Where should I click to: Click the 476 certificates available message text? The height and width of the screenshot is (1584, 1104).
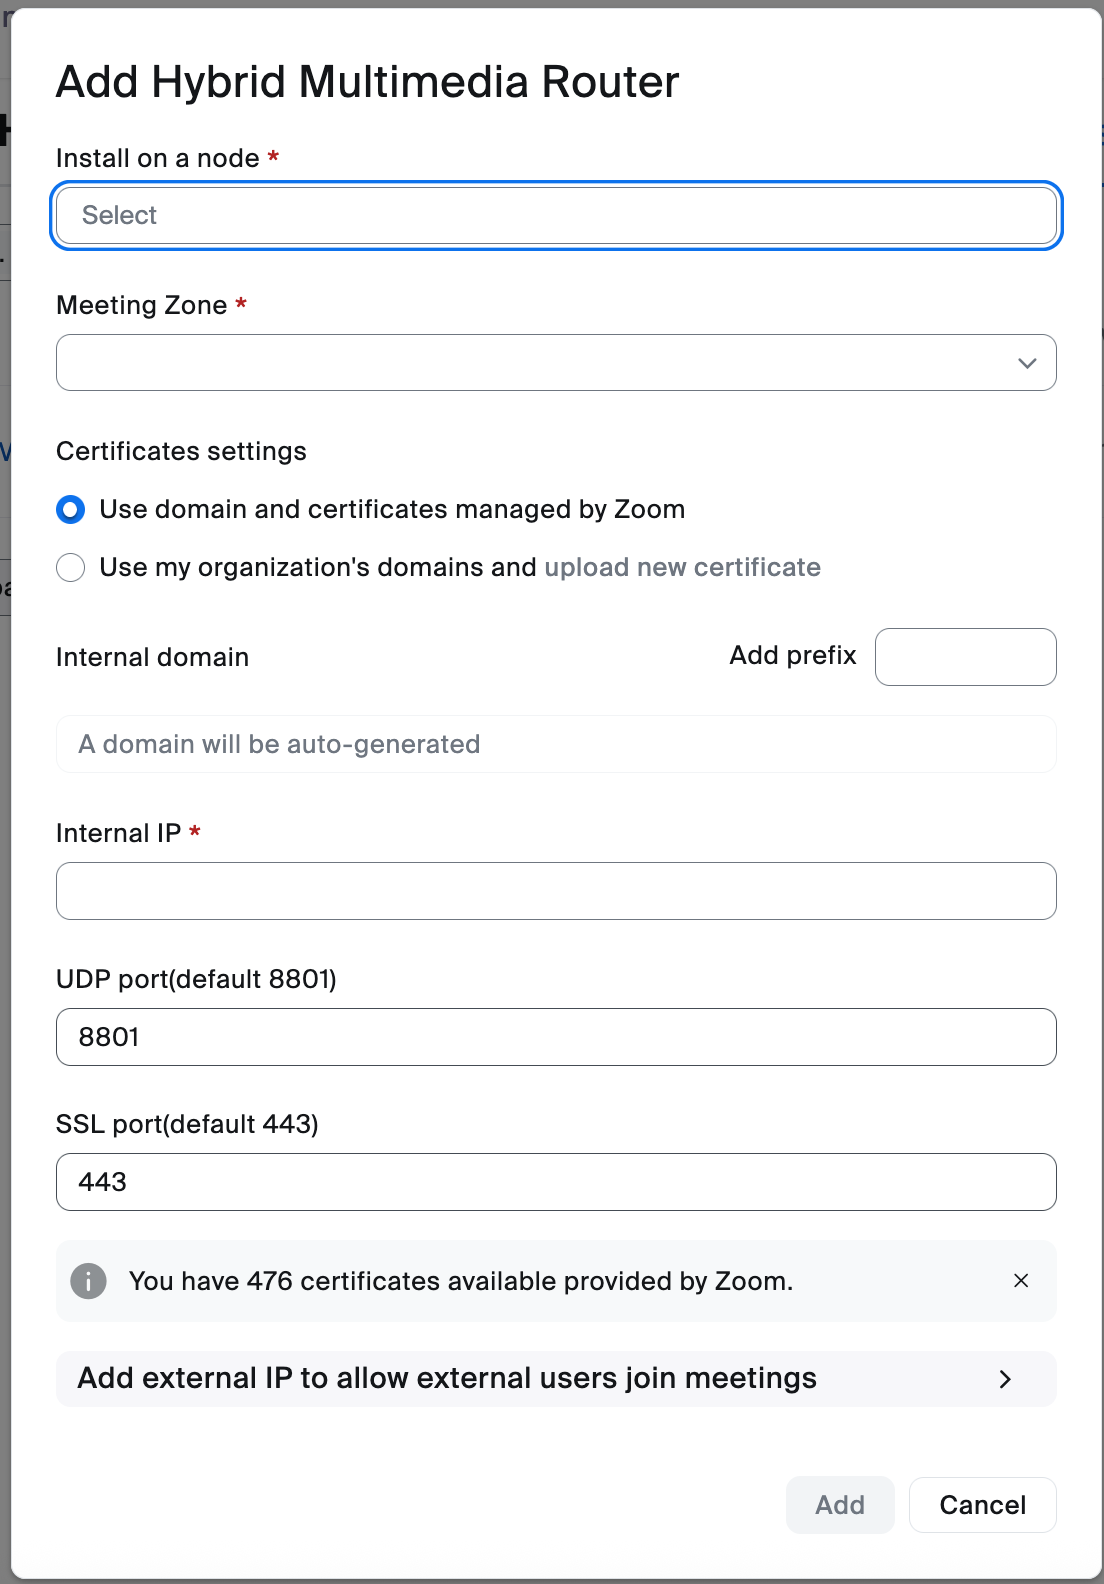pyautogui.click(x=461, y=1281)
